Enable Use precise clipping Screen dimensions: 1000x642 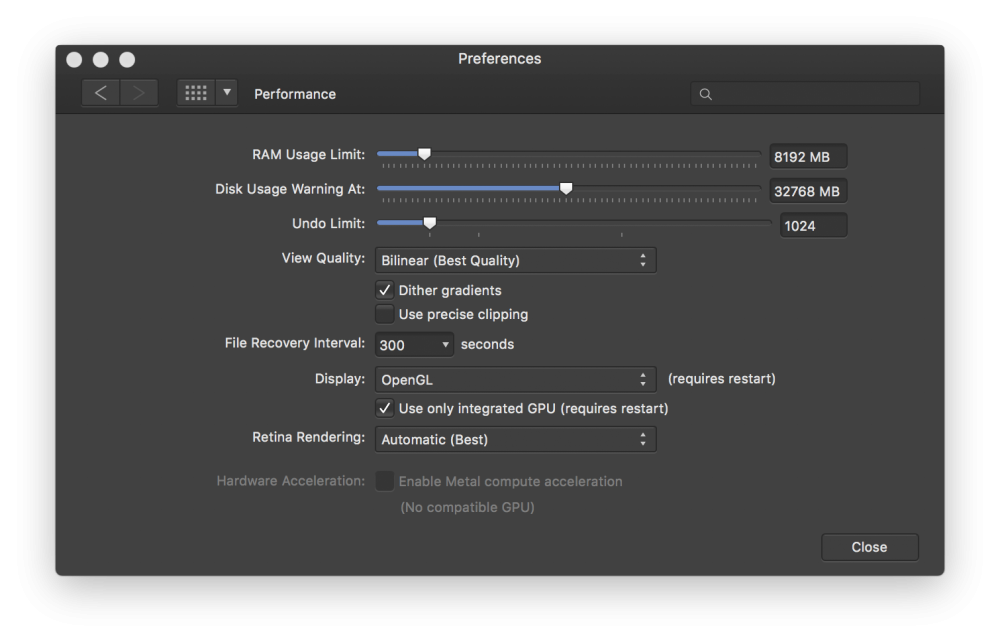pos(385,314)
